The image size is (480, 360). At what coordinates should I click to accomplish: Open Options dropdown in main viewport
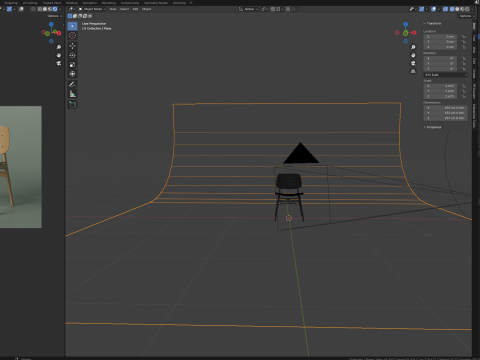(x=466, y=16)
